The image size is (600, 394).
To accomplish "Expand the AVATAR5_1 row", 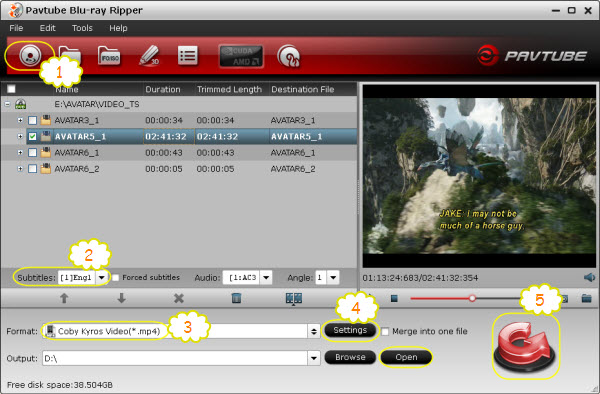I will point(20,136).
